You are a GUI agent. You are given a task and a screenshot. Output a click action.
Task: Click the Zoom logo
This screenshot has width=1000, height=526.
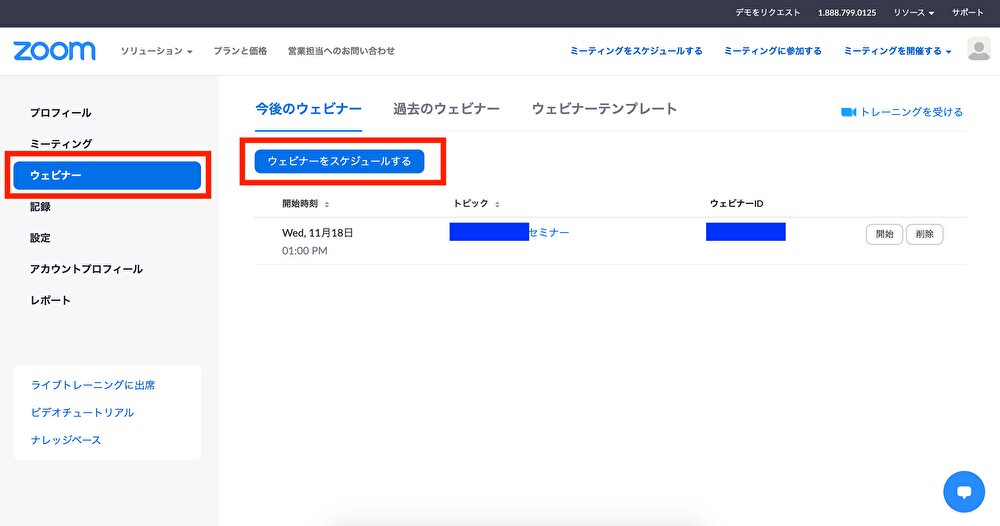coord(54,50)
